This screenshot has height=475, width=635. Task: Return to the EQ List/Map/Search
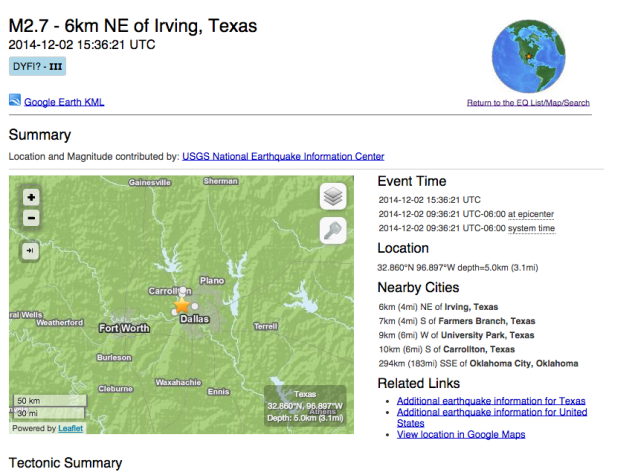(528, 103)
